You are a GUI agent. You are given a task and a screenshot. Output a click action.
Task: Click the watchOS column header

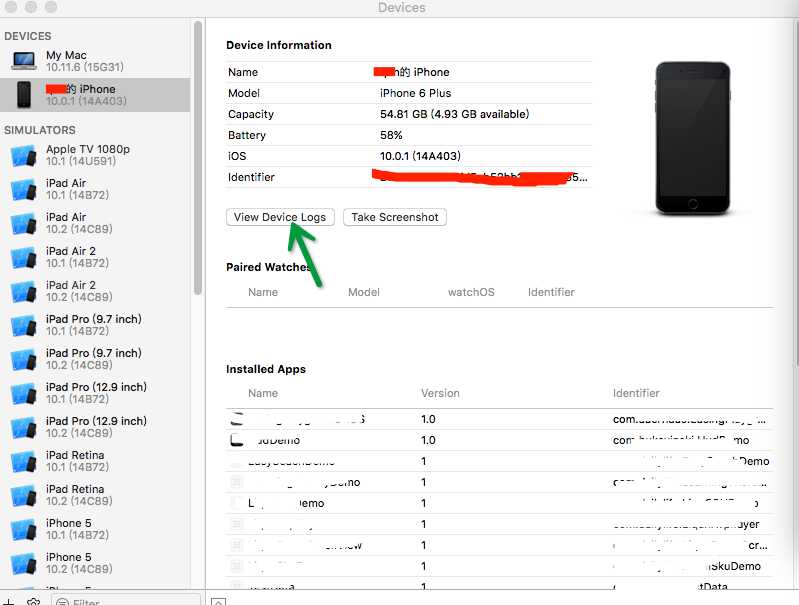pos(471,292)
